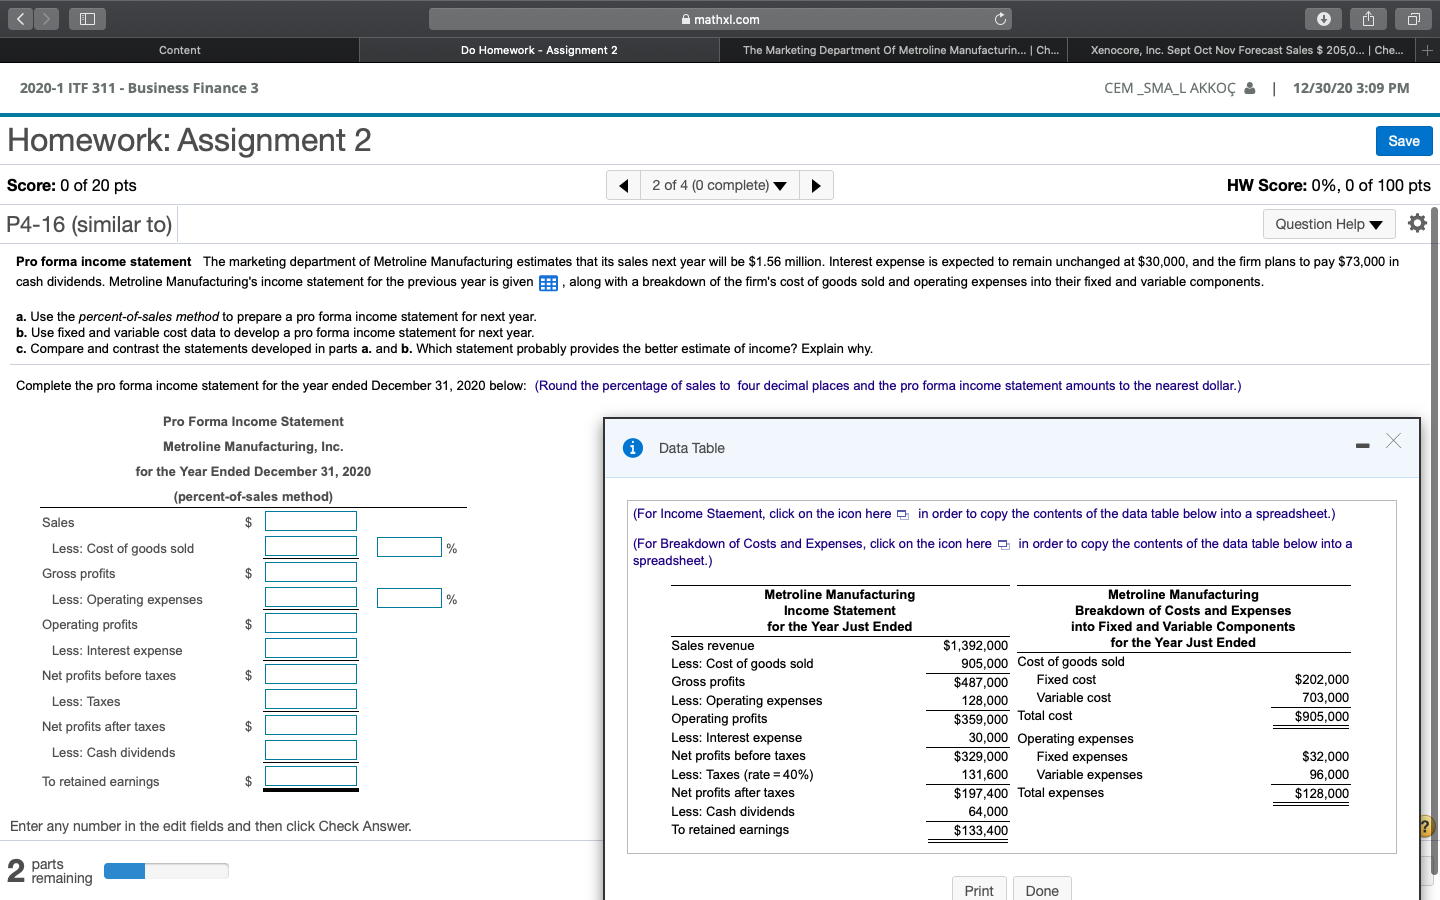Click the Taxes amount field

click(311, 699)
